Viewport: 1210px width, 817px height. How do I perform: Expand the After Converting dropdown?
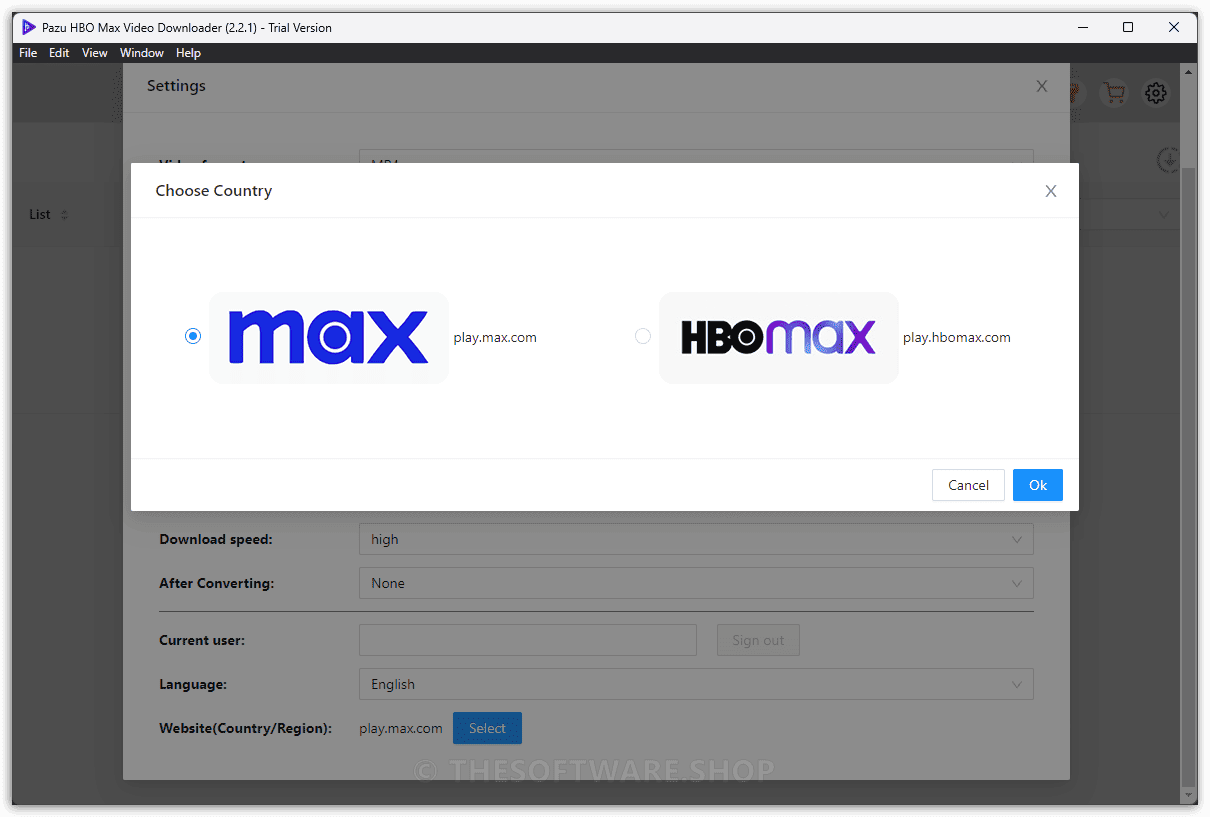696,583
